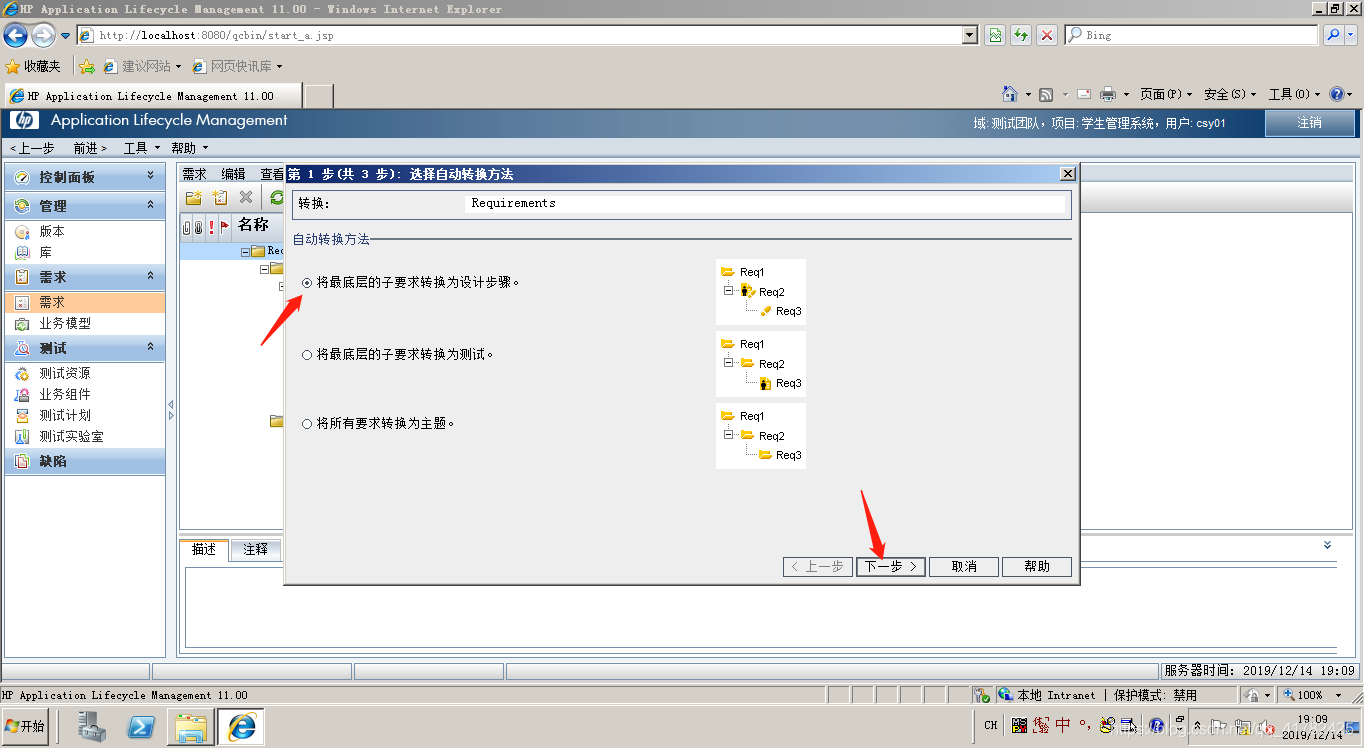This screenshot has height=748, width=1364.
Task: Select convert all requirements to subjects
Action: point(307,424)
